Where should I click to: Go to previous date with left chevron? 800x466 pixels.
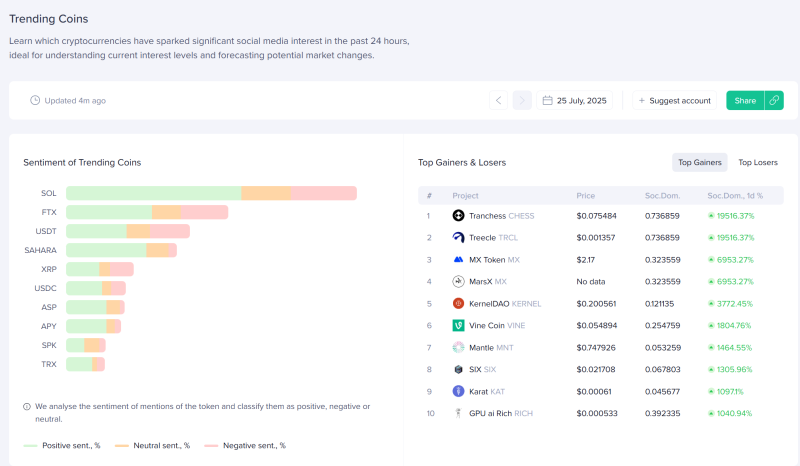click(498, 101)
